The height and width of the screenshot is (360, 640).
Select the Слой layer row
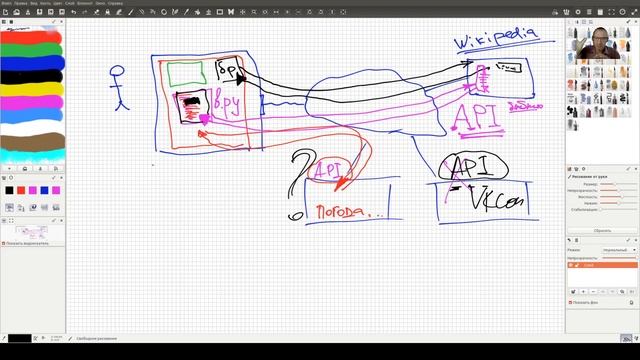coord(602,265)
